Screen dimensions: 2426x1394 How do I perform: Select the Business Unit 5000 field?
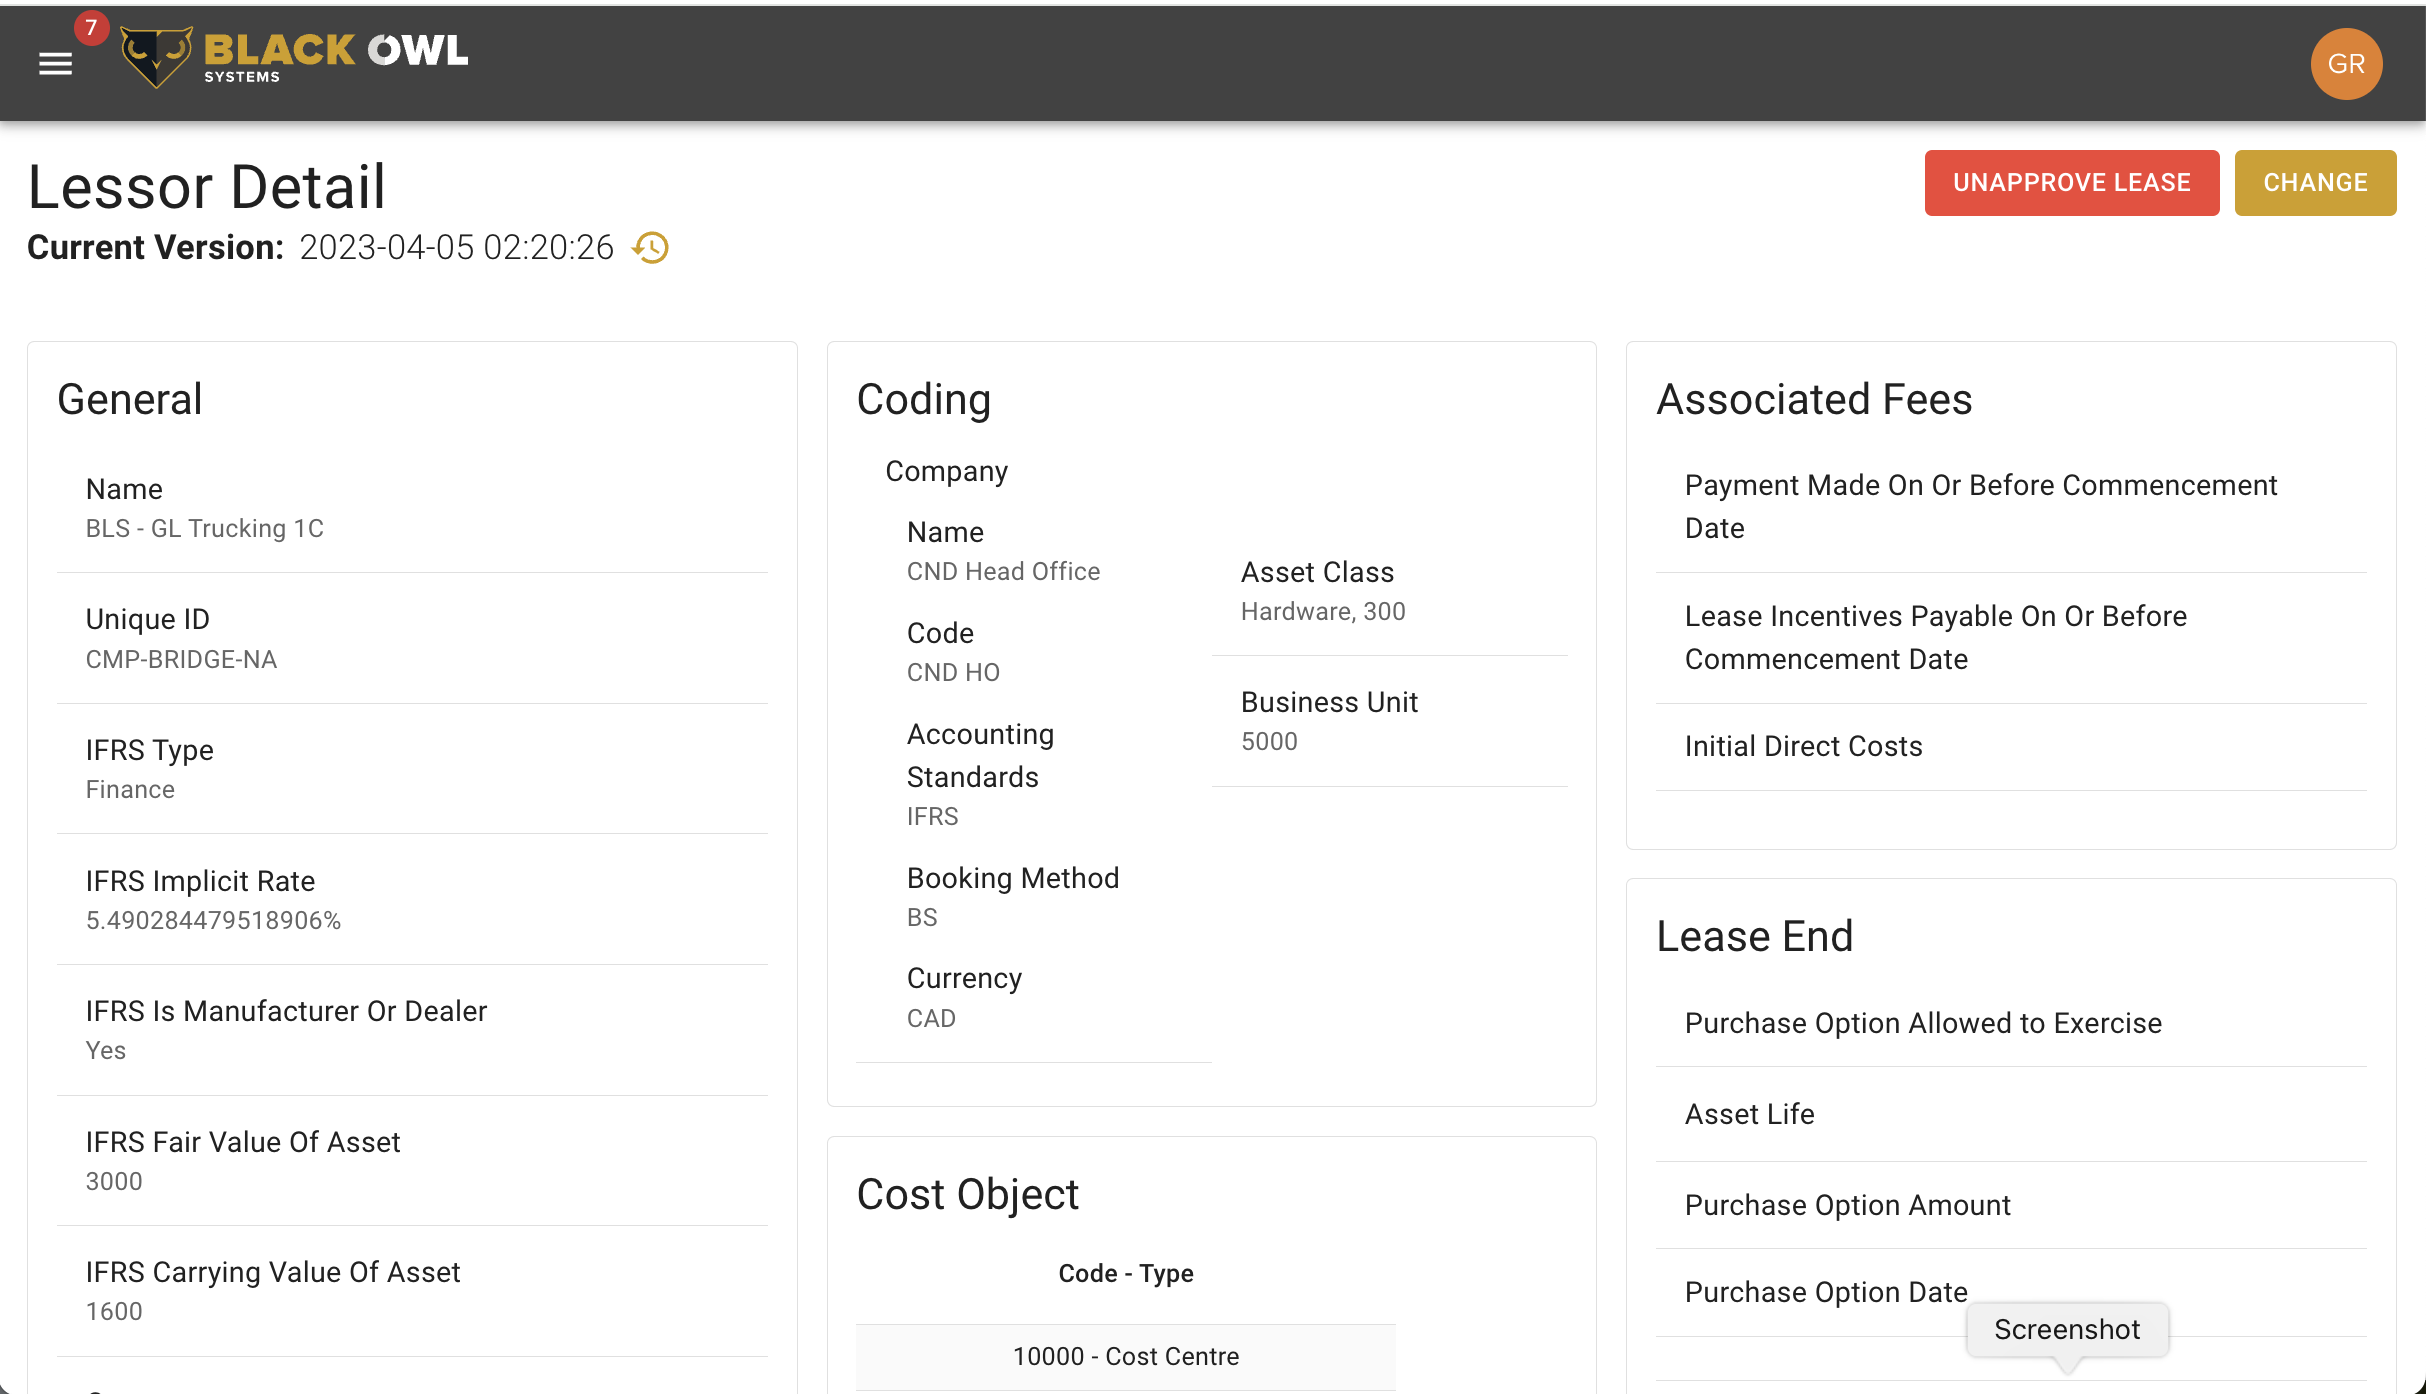tap(1329, 720)
